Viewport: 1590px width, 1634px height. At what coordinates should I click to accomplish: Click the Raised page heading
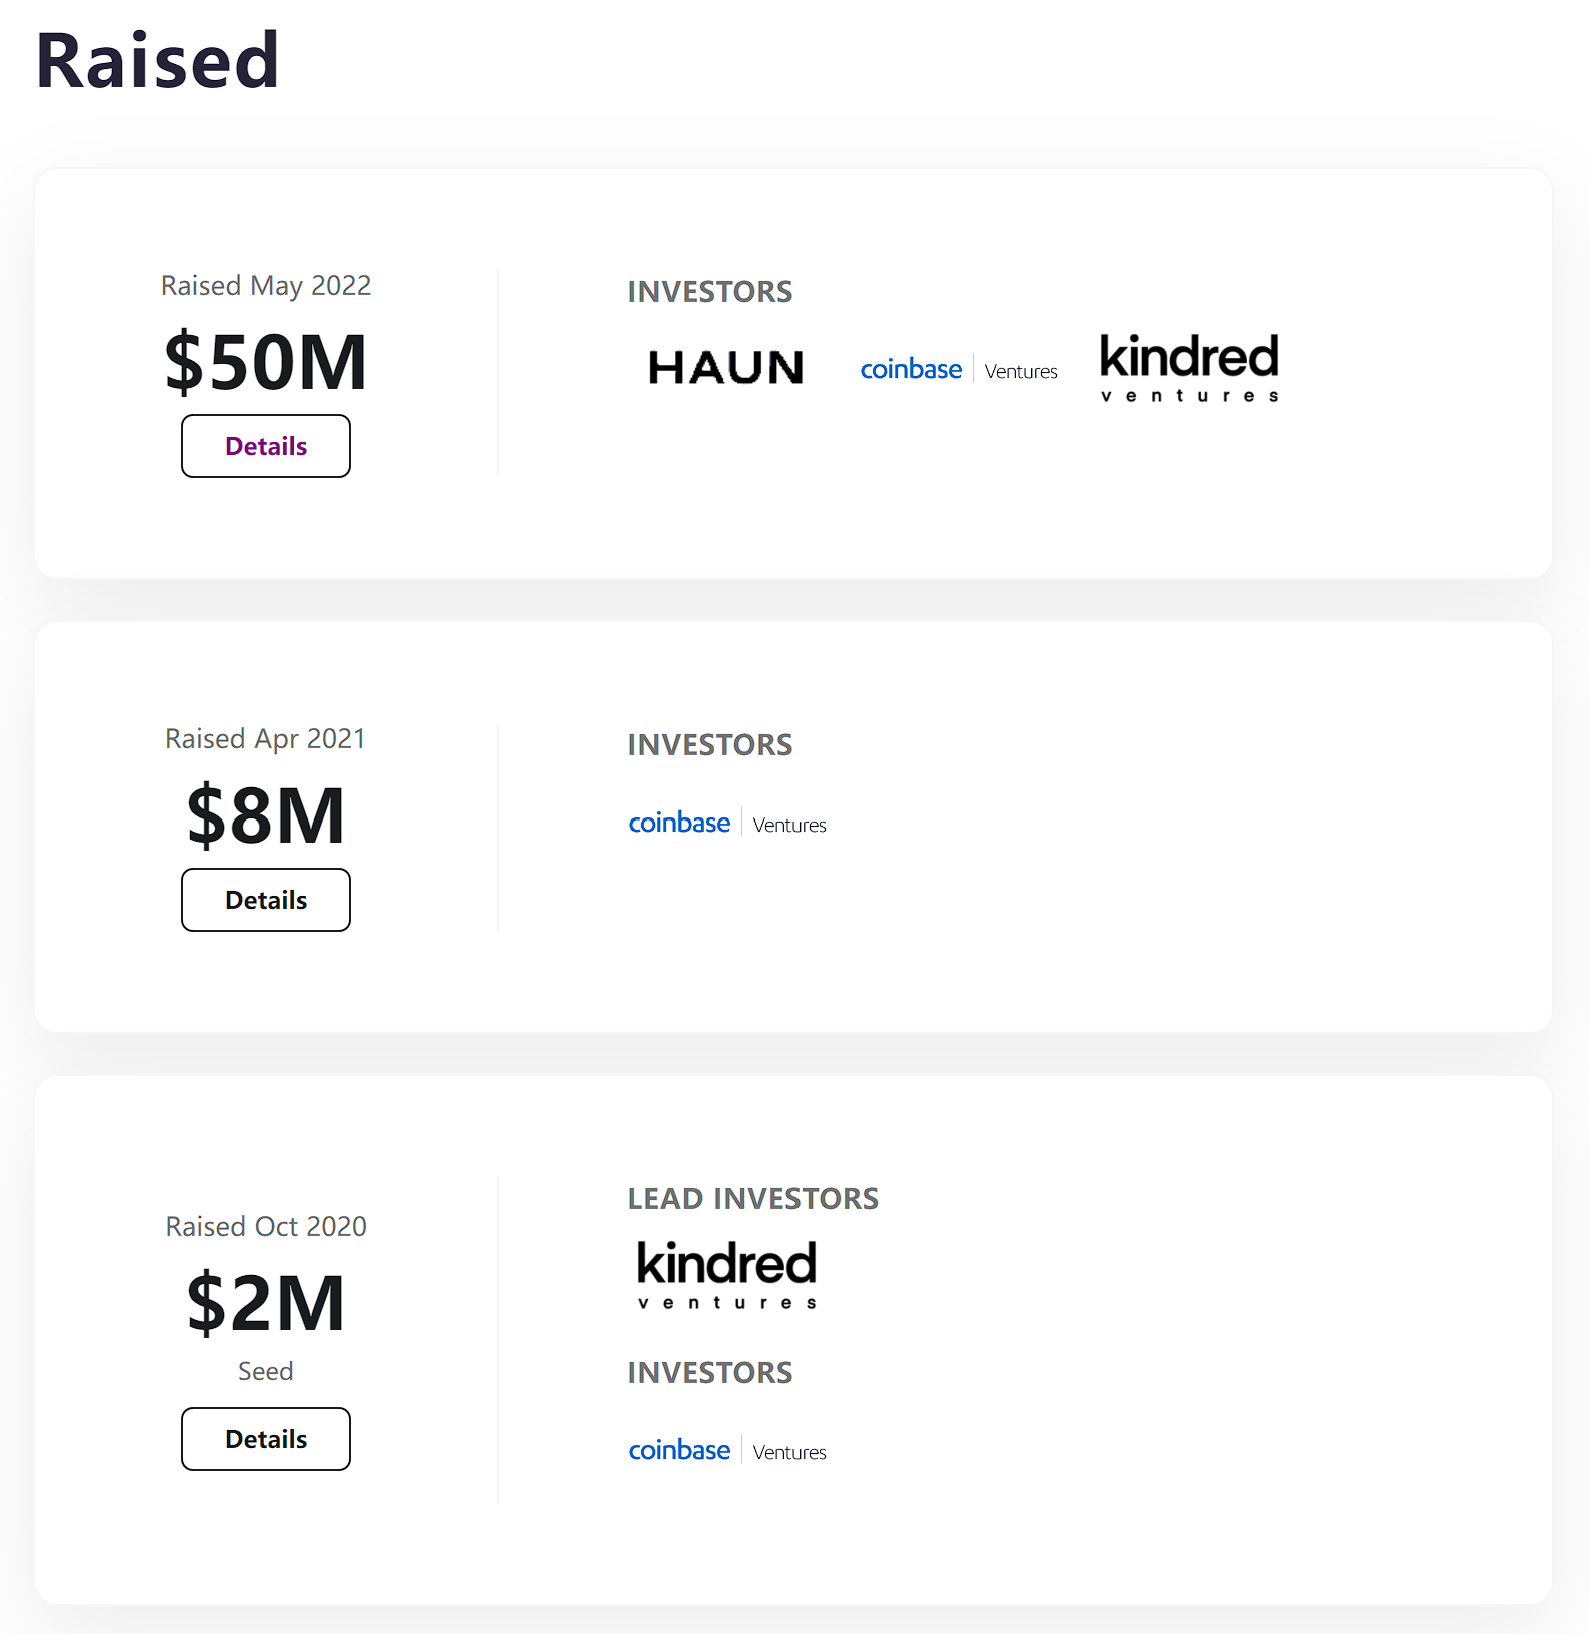pyautogui.click(x=157, y=61)
